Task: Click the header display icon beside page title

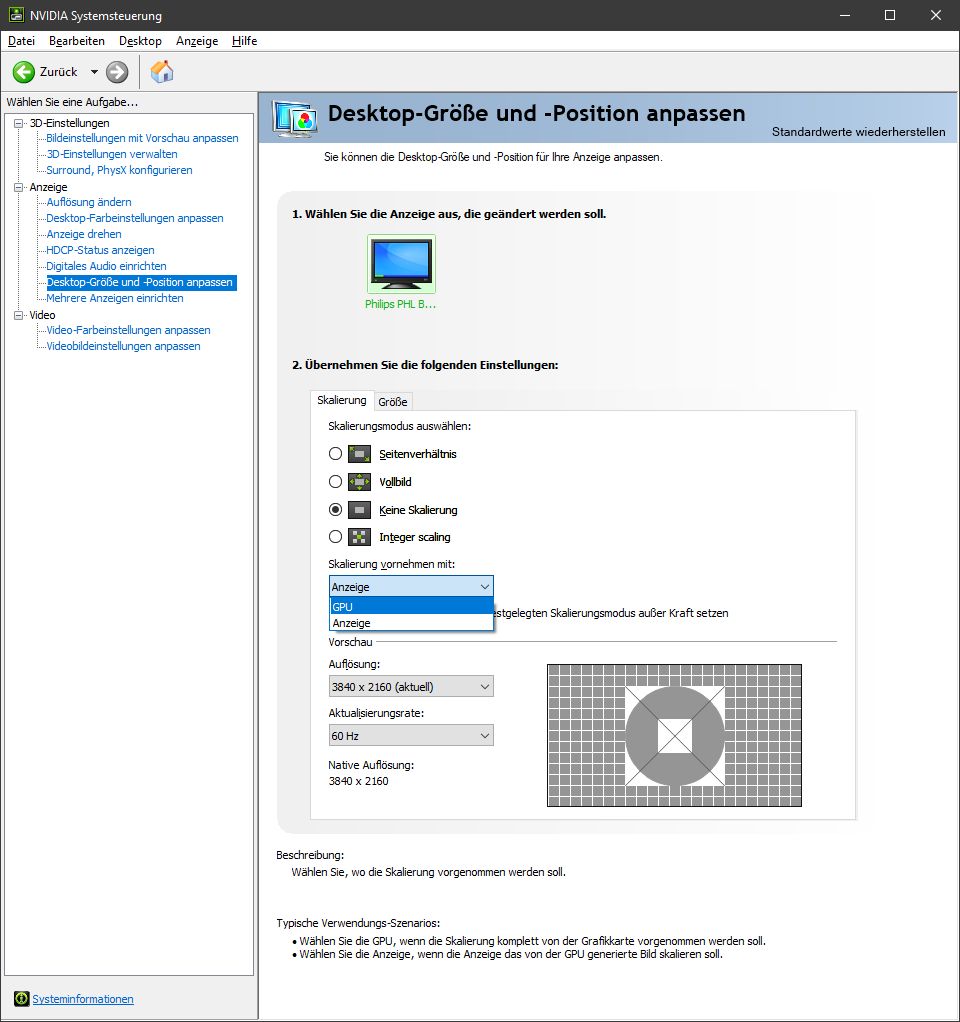Action: (x=295, y=119)
